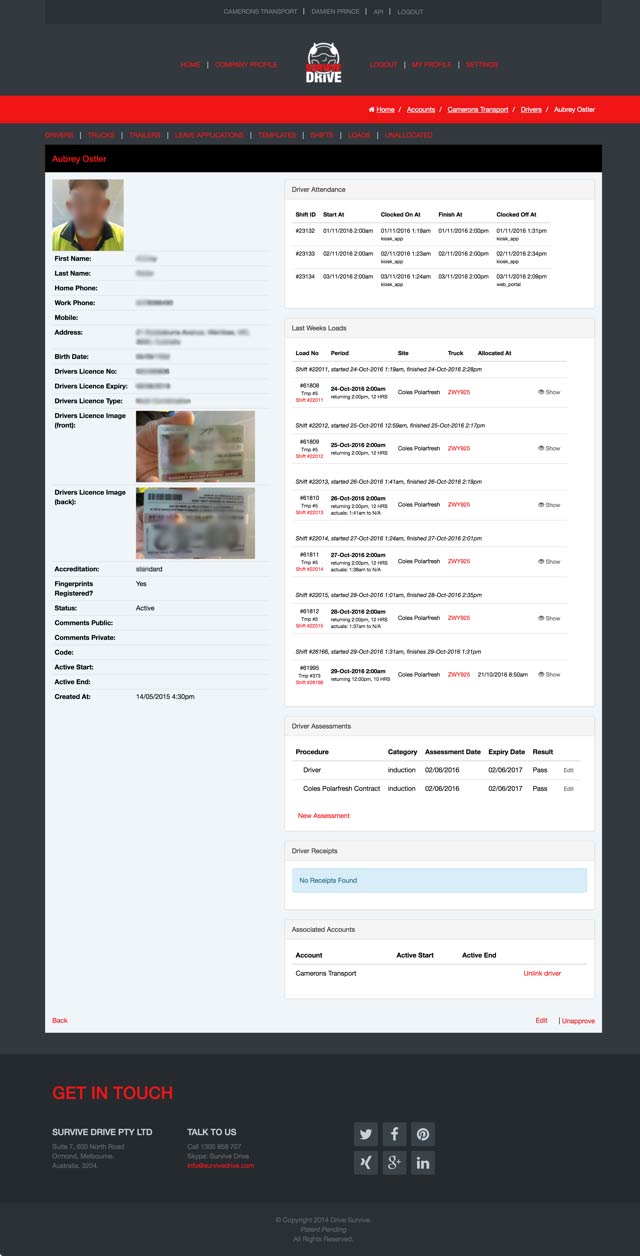The image size is (640, 1256).
Task: Open the LinkedIn icon in footer
Action: click(423, 1162)
